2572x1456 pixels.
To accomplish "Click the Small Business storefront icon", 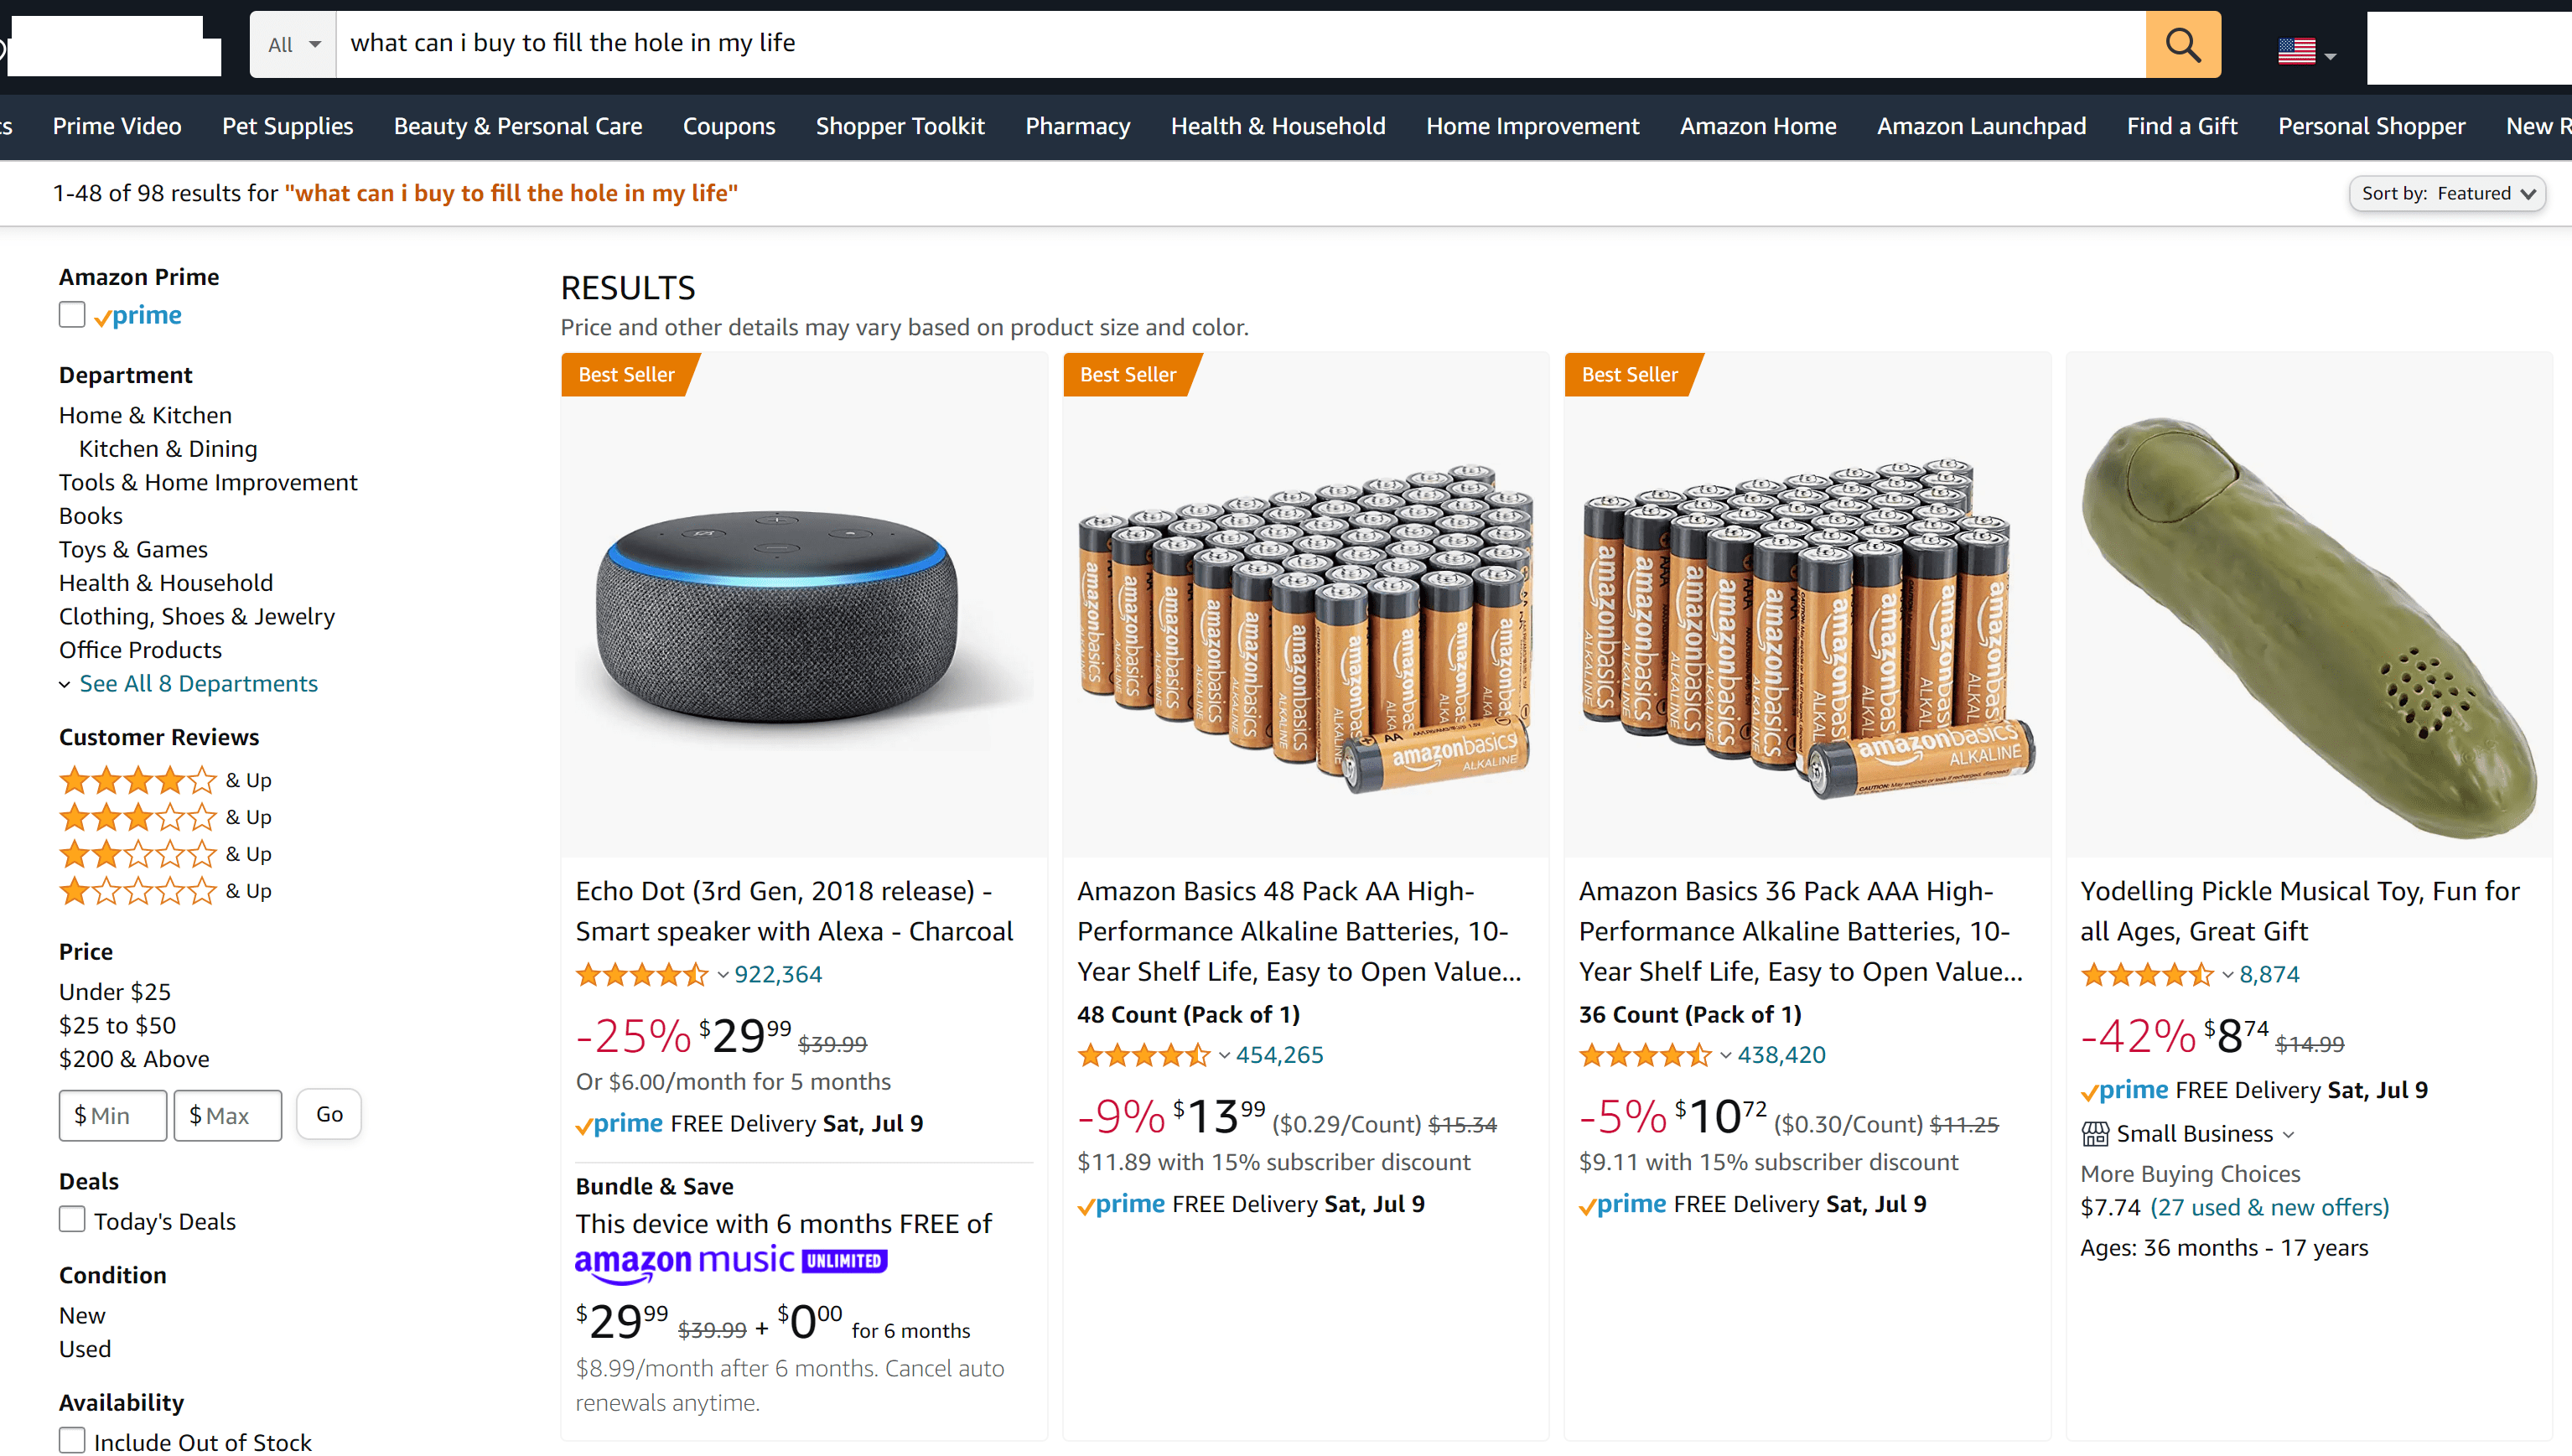I will coord(2095,1133).
